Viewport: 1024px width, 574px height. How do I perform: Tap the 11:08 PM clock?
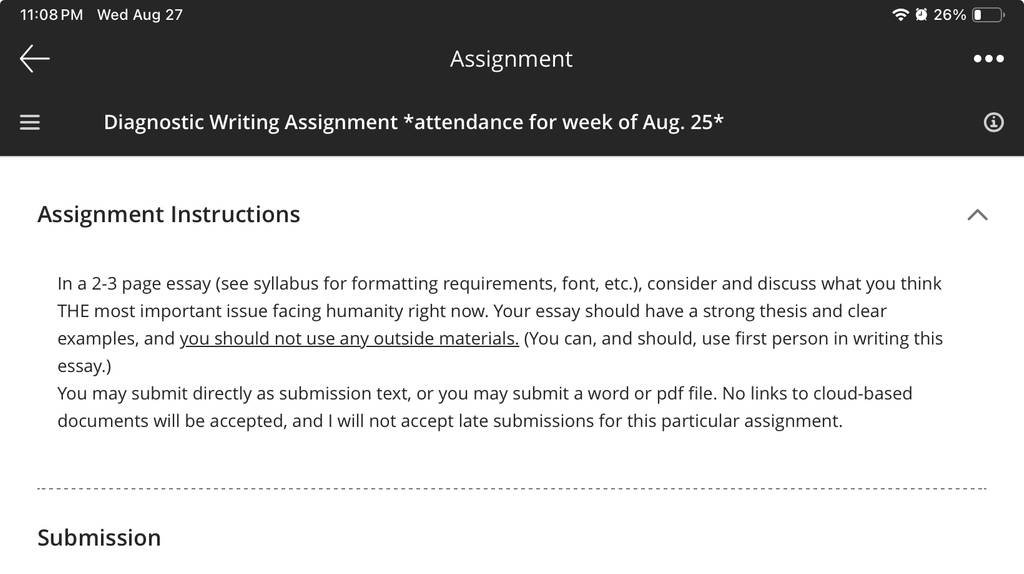52,14
